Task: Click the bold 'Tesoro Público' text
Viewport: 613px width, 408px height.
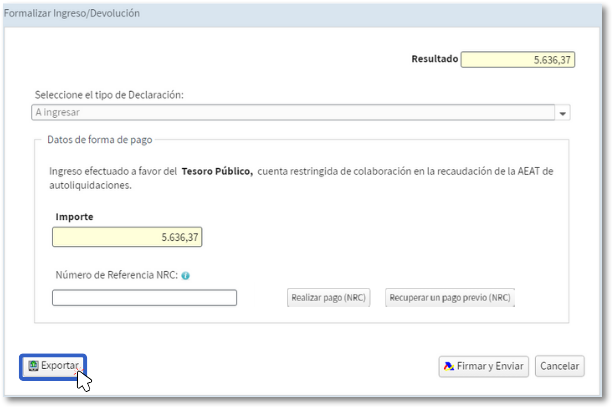Action: pos(217,171)
